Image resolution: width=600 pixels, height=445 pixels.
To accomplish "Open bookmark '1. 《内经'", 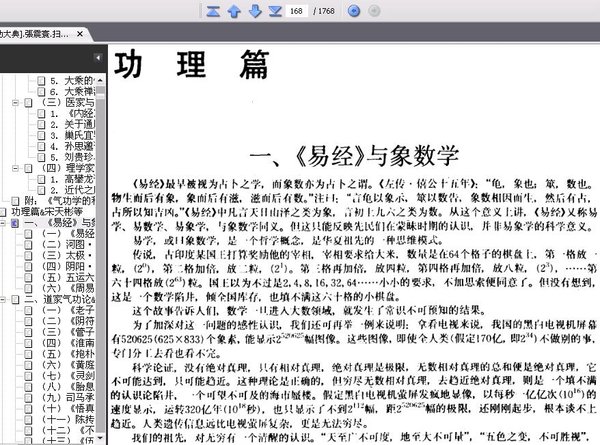I will coord(72,113).
